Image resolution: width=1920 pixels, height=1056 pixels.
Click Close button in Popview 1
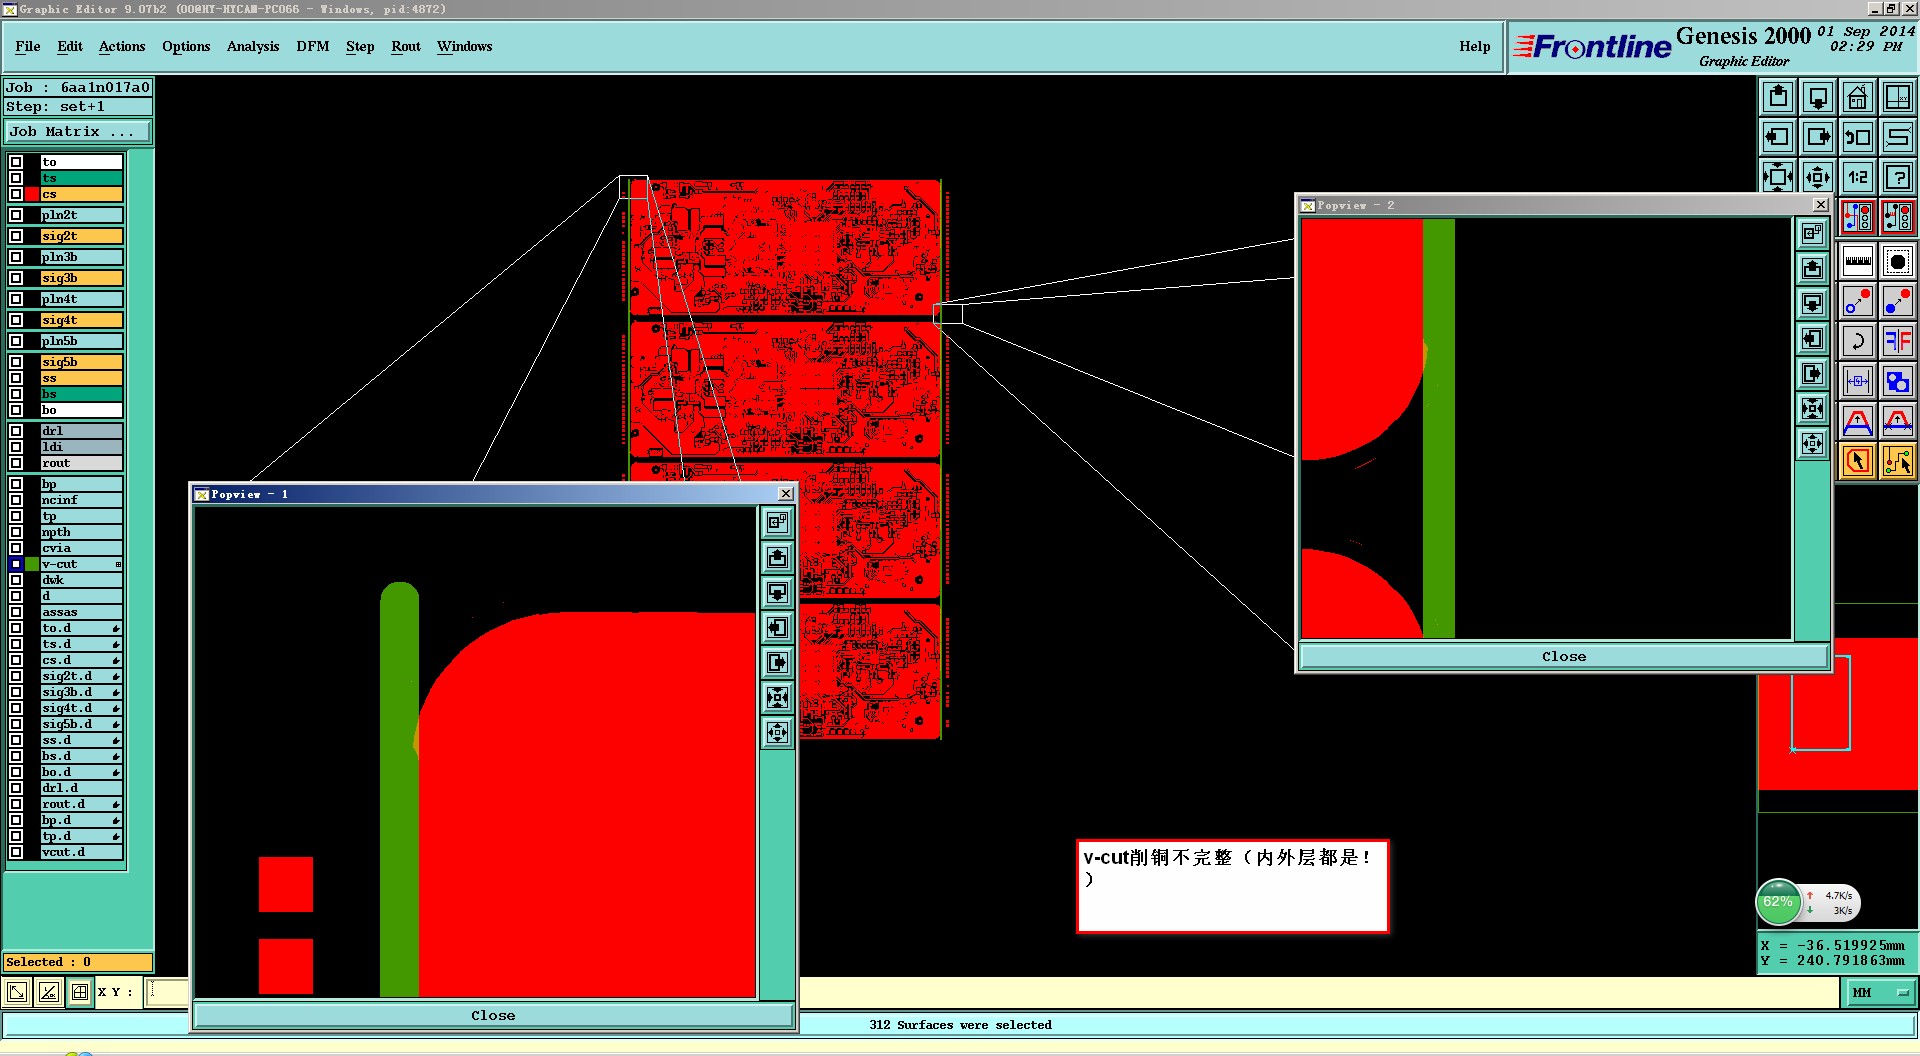tap(493, 1015)
